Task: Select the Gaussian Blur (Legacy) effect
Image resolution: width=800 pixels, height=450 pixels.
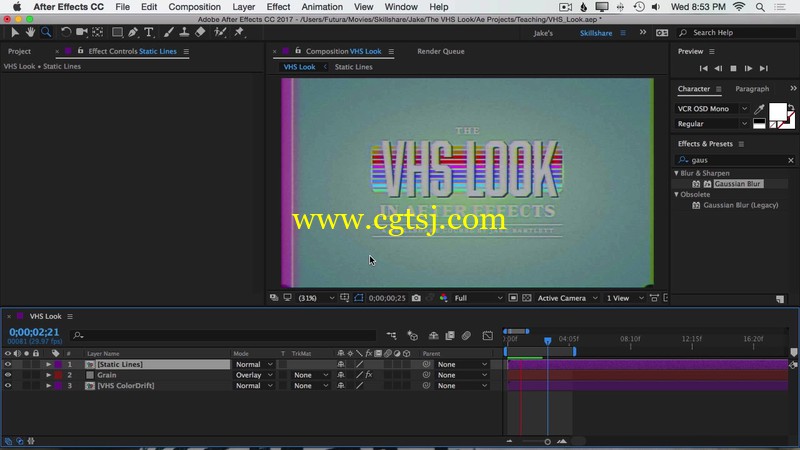Action: click(x=741, y=205)
